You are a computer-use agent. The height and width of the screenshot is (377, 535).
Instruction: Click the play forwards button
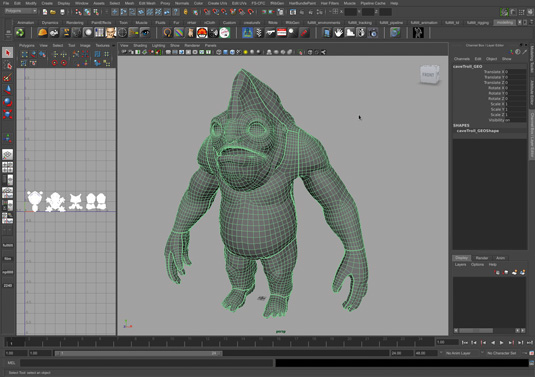point(502,343)
